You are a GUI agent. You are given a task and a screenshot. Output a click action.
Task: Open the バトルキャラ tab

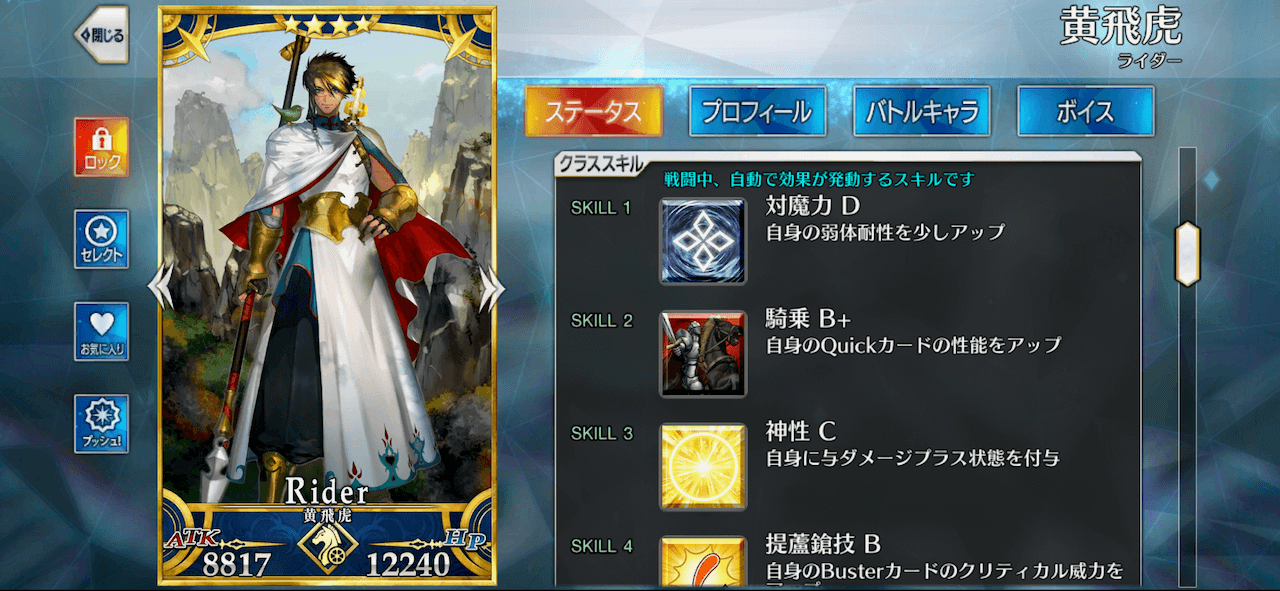click(921, 111)
